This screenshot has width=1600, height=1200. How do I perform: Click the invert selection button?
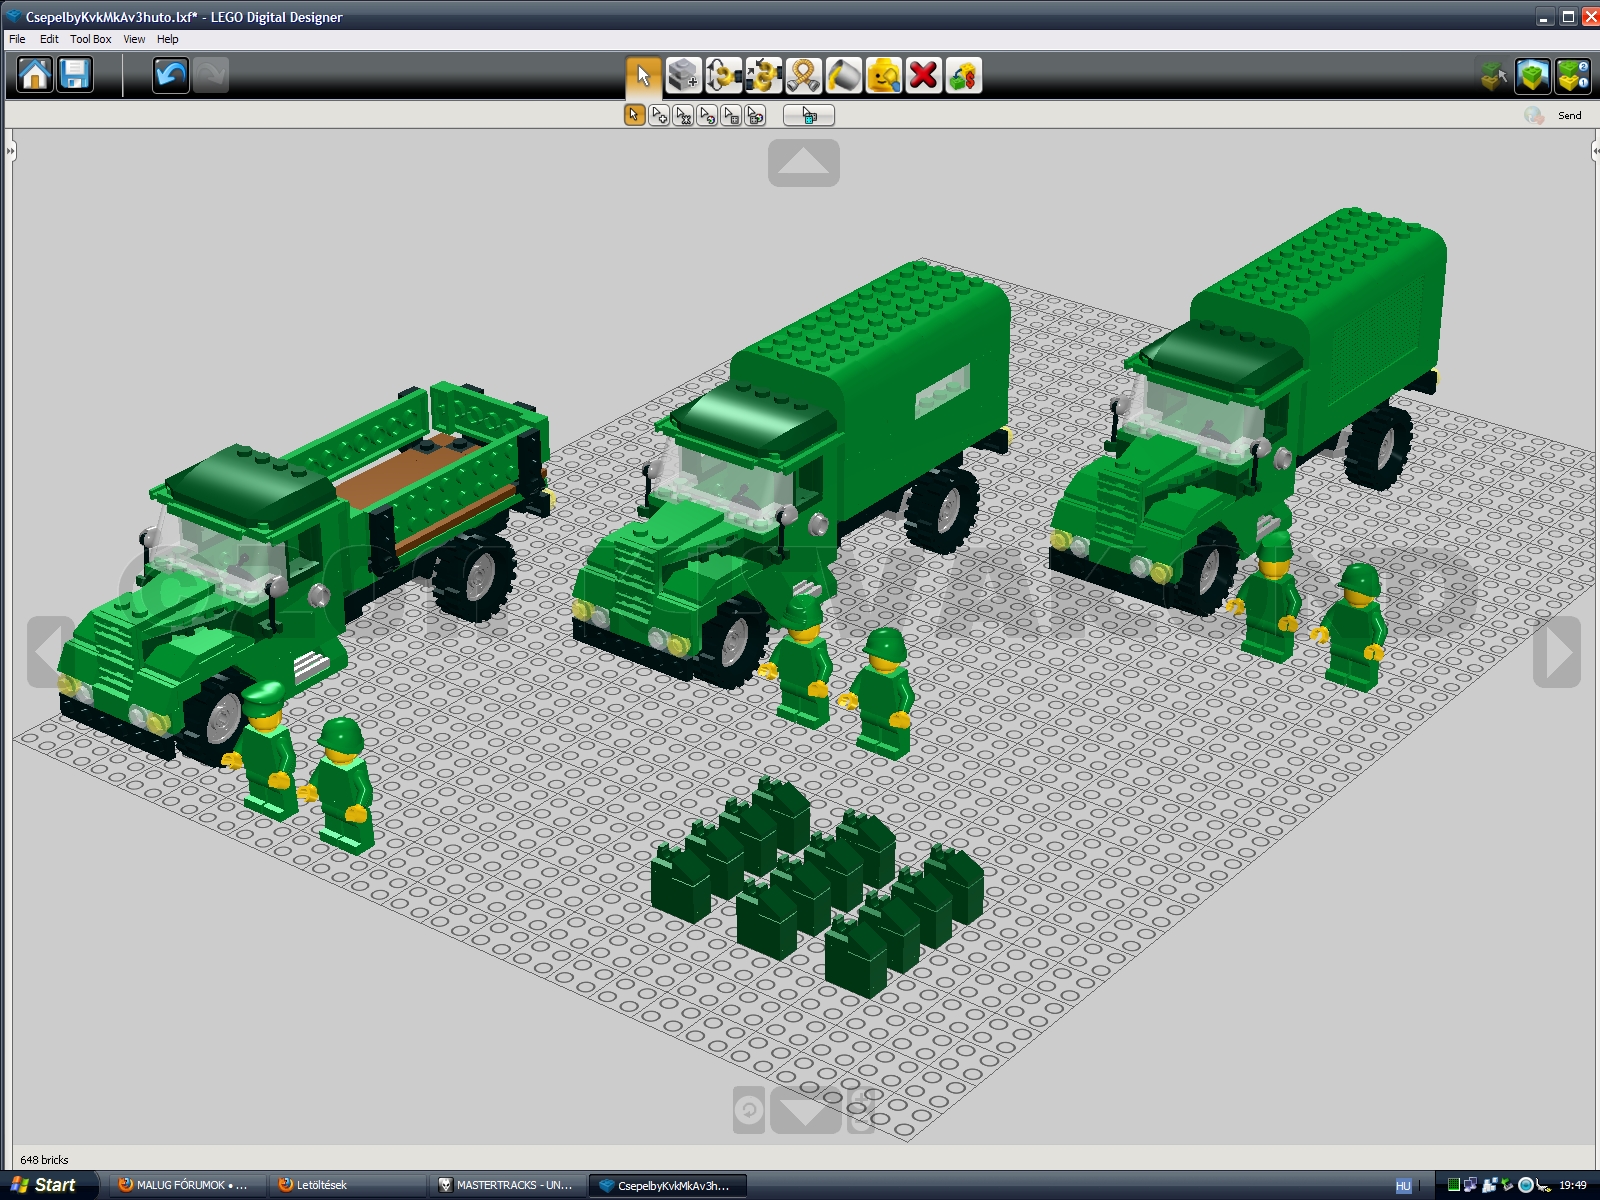tap(809, 115)
